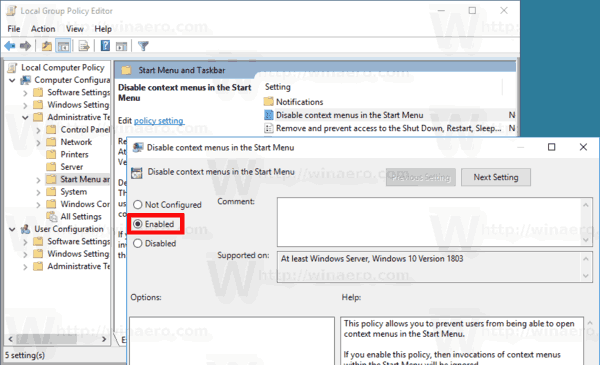Select the Printers tree item
Image resolution: width=600 pixels, height=365 pixels.
[x=74, y=155]
